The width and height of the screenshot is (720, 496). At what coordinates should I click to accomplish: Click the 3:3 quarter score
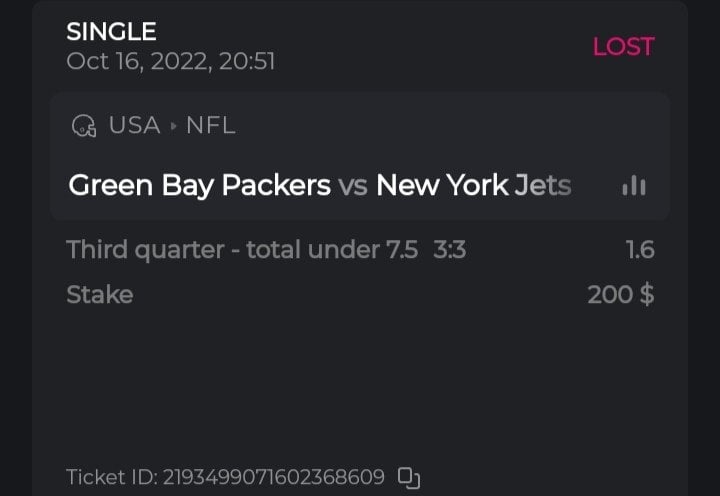[450, 249]
